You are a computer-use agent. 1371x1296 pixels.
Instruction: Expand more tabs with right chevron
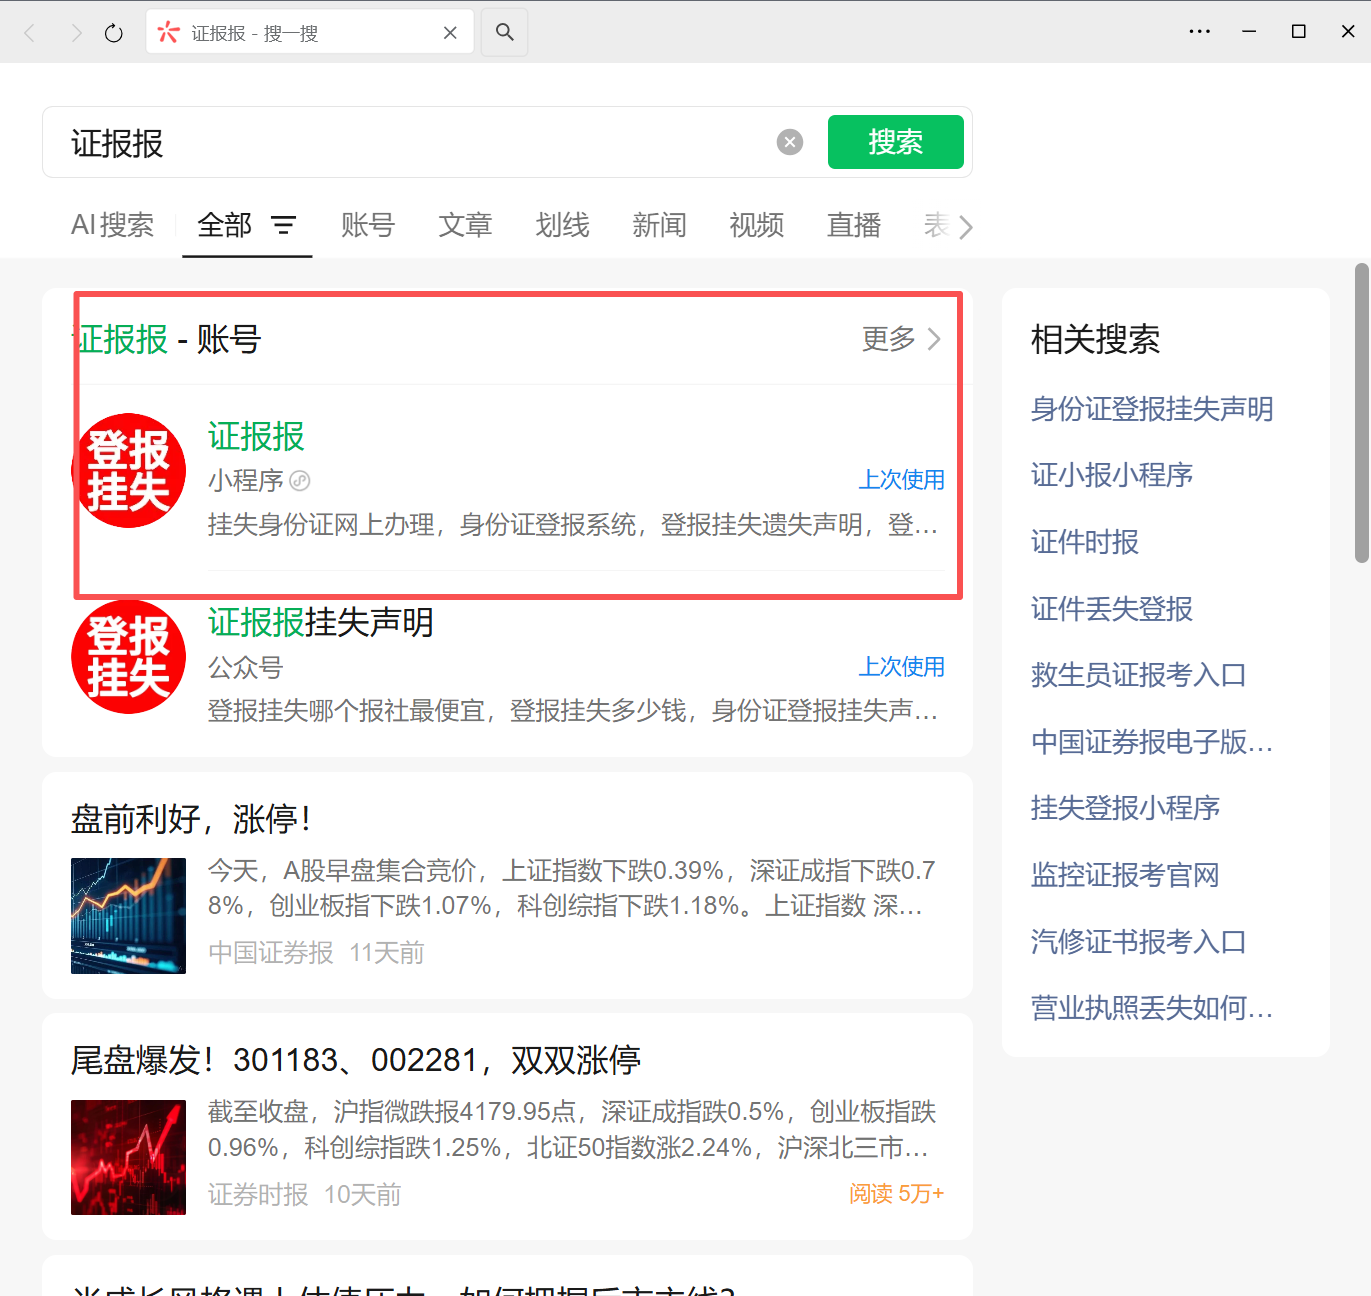tap(965, 227)
